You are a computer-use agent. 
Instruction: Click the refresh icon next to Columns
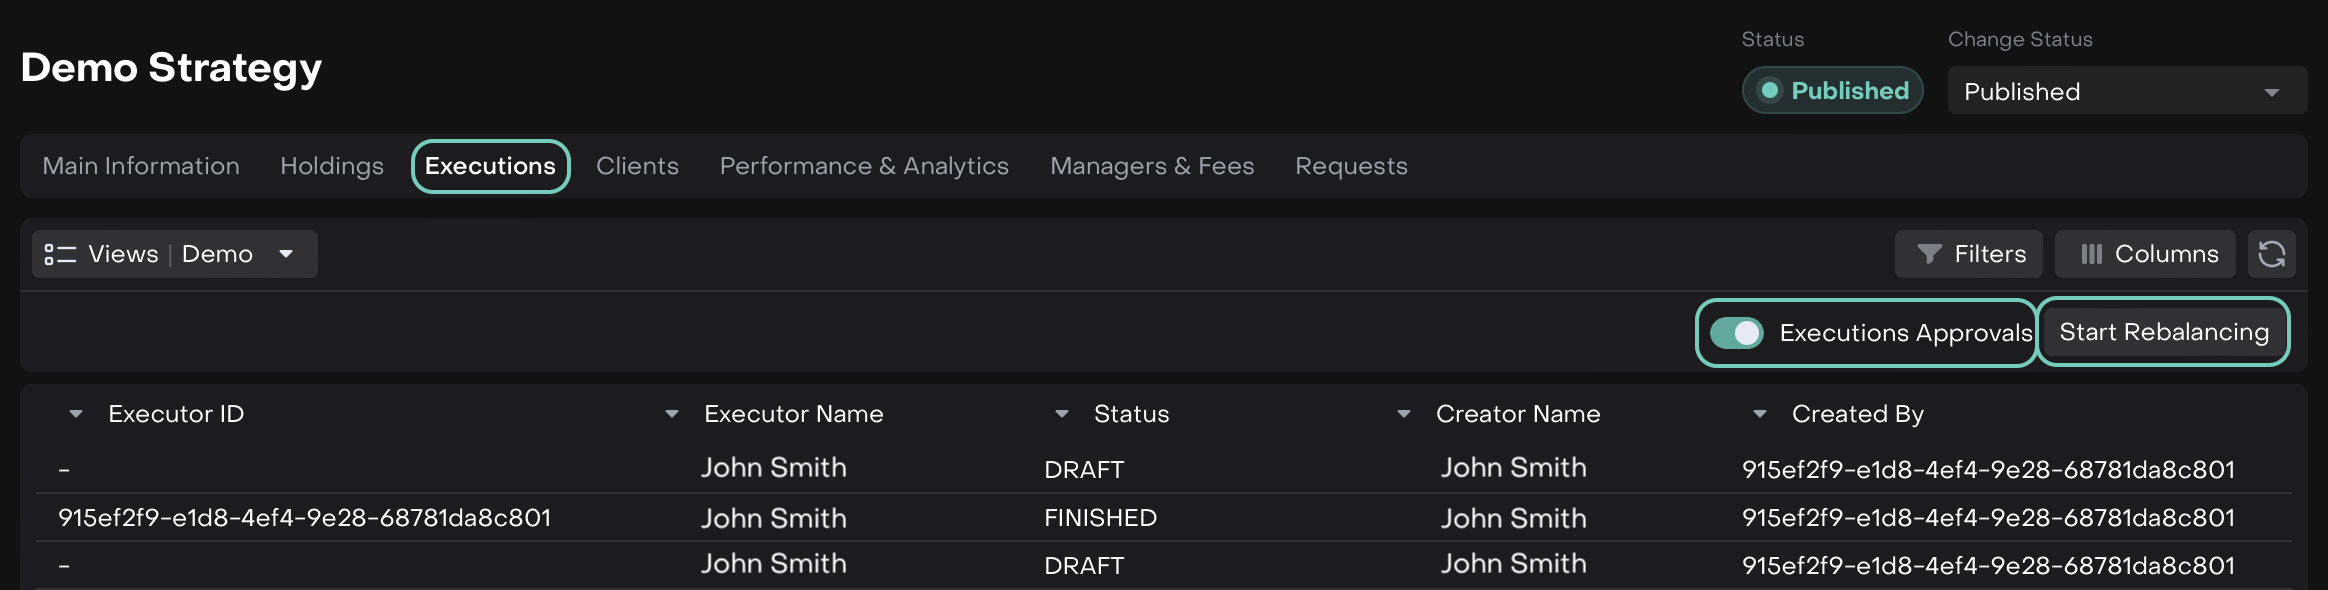[x=2271, y=254]
